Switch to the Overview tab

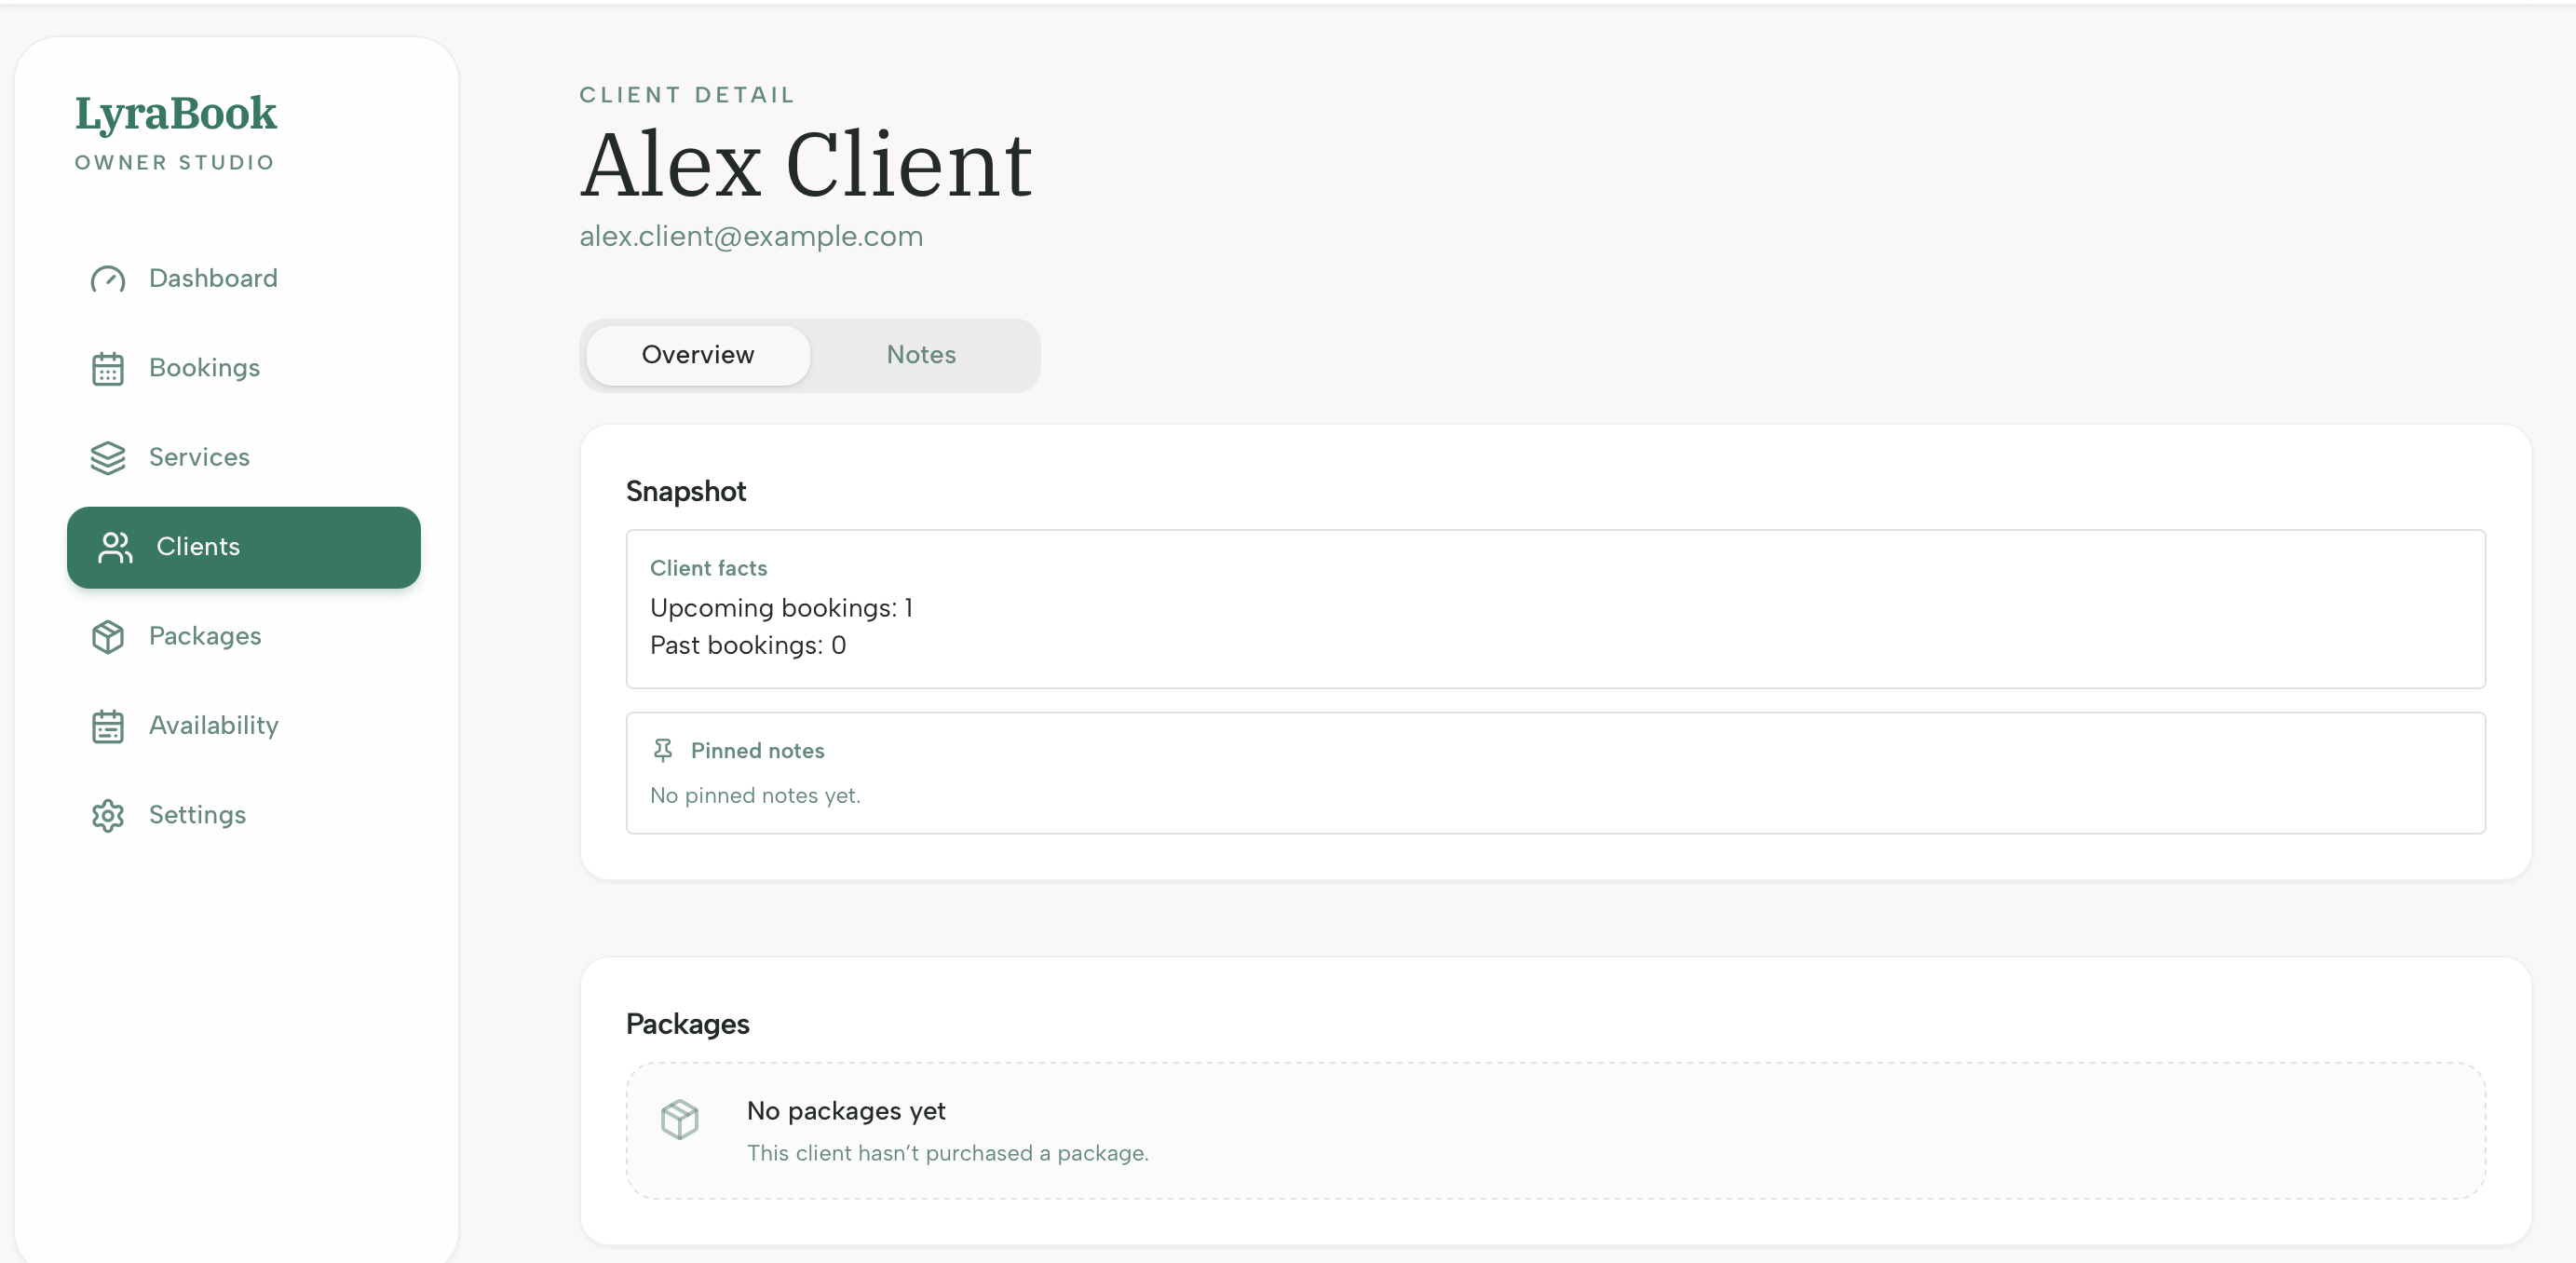coord(697,355)
